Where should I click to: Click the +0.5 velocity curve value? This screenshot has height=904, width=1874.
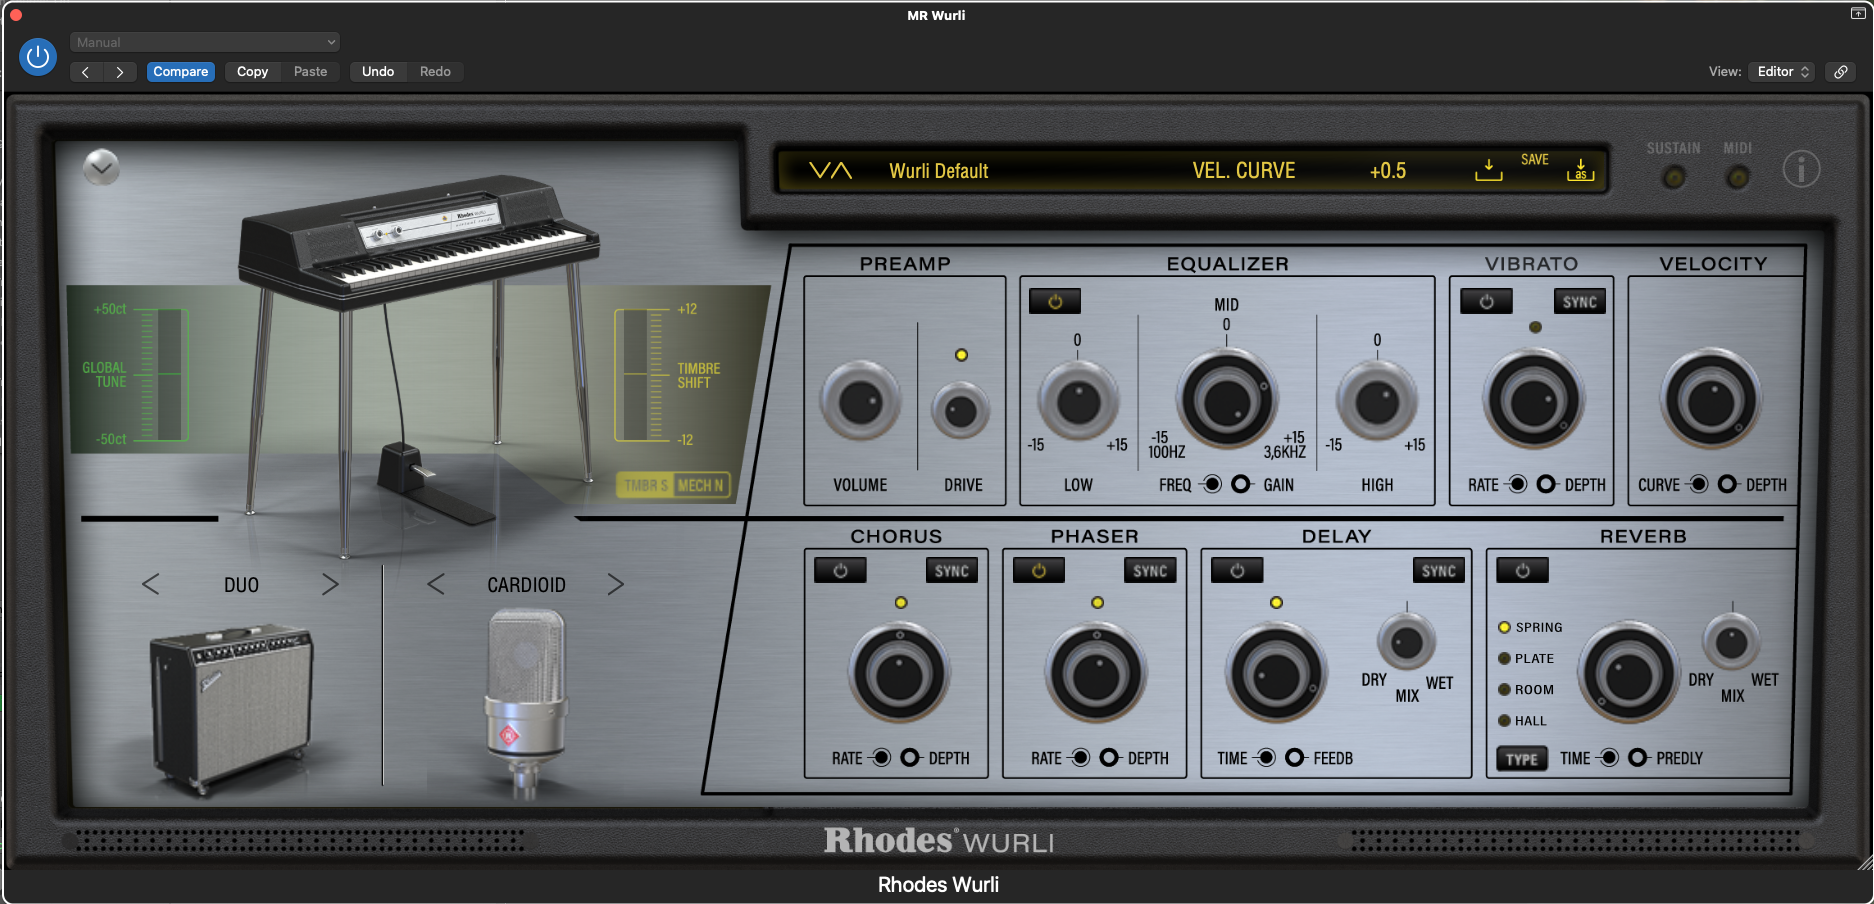click(x=1388, y=171)
